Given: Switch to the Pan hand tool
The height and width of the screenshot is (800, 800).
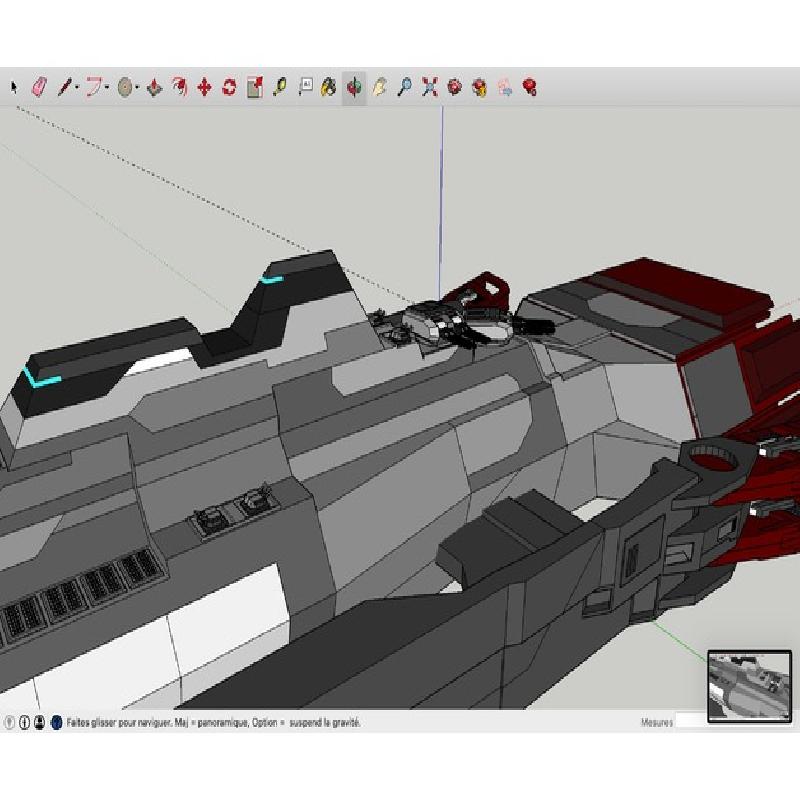Looking at the screenshot, I should tap(380, 88).
